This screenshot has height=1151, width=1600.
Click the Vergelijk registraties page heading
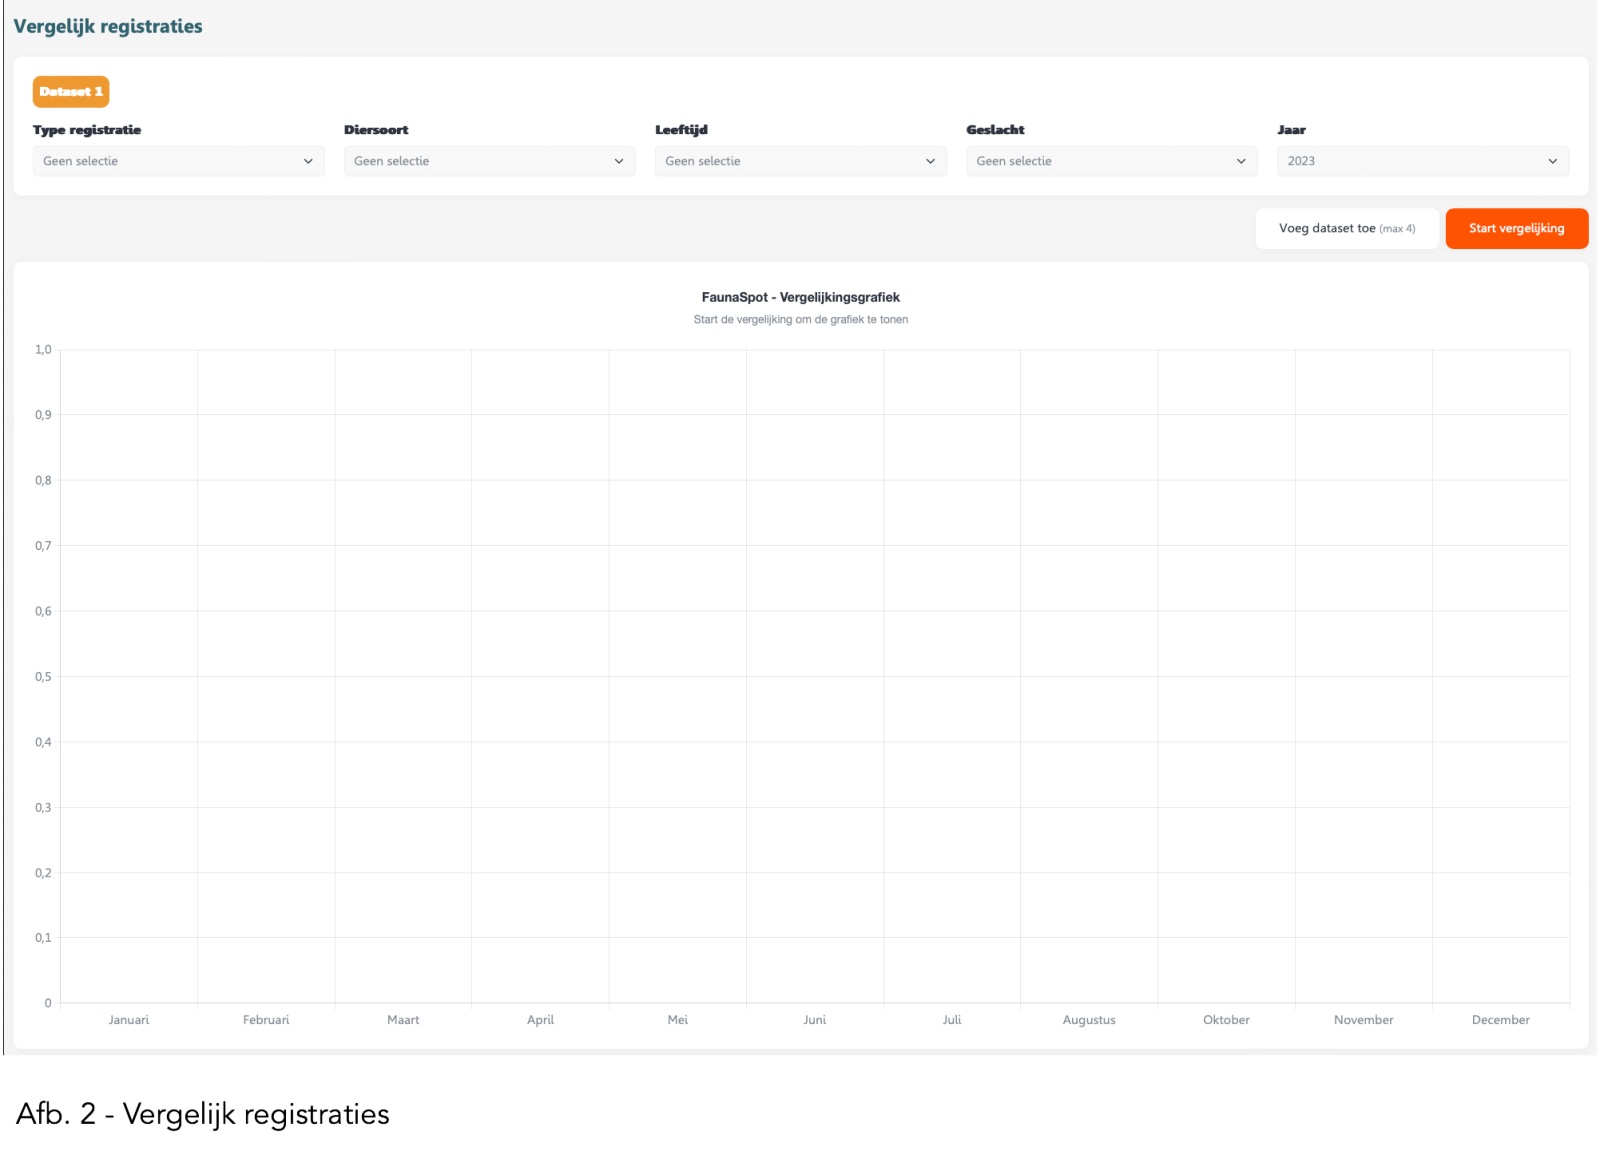(x=108, y=26)
